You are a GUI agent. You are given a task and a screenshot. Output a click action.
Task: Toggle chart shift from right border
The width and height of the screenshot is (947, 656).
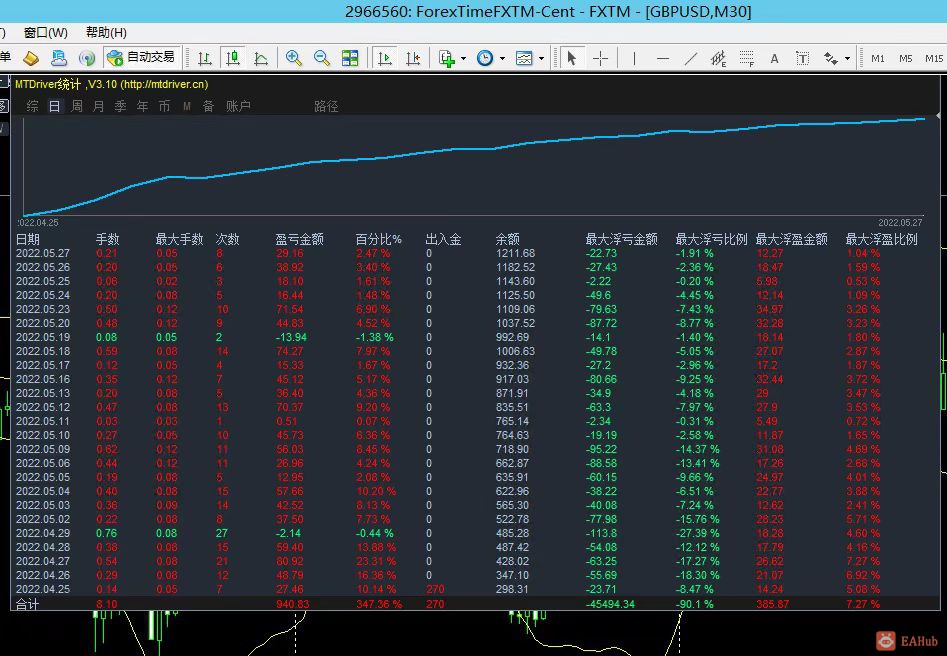pos(413,58)
